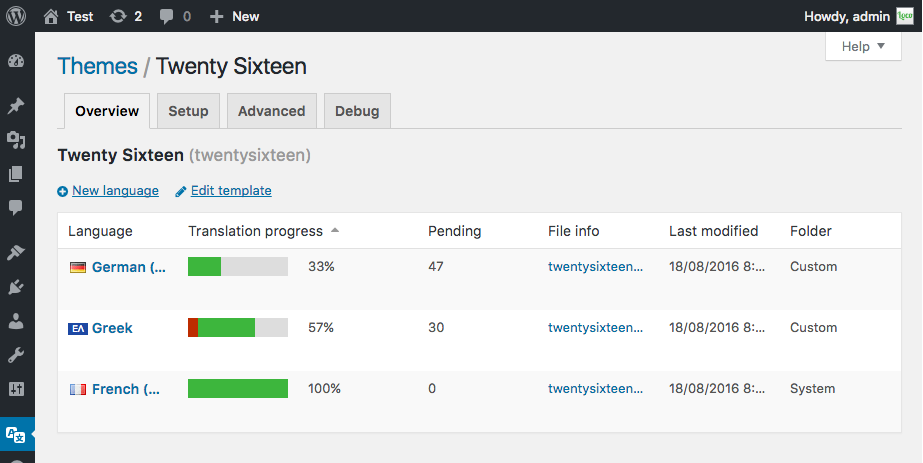Screen dimensions: 923x463
Task: Switch to the Setup tab
Action: click(188, 111)
